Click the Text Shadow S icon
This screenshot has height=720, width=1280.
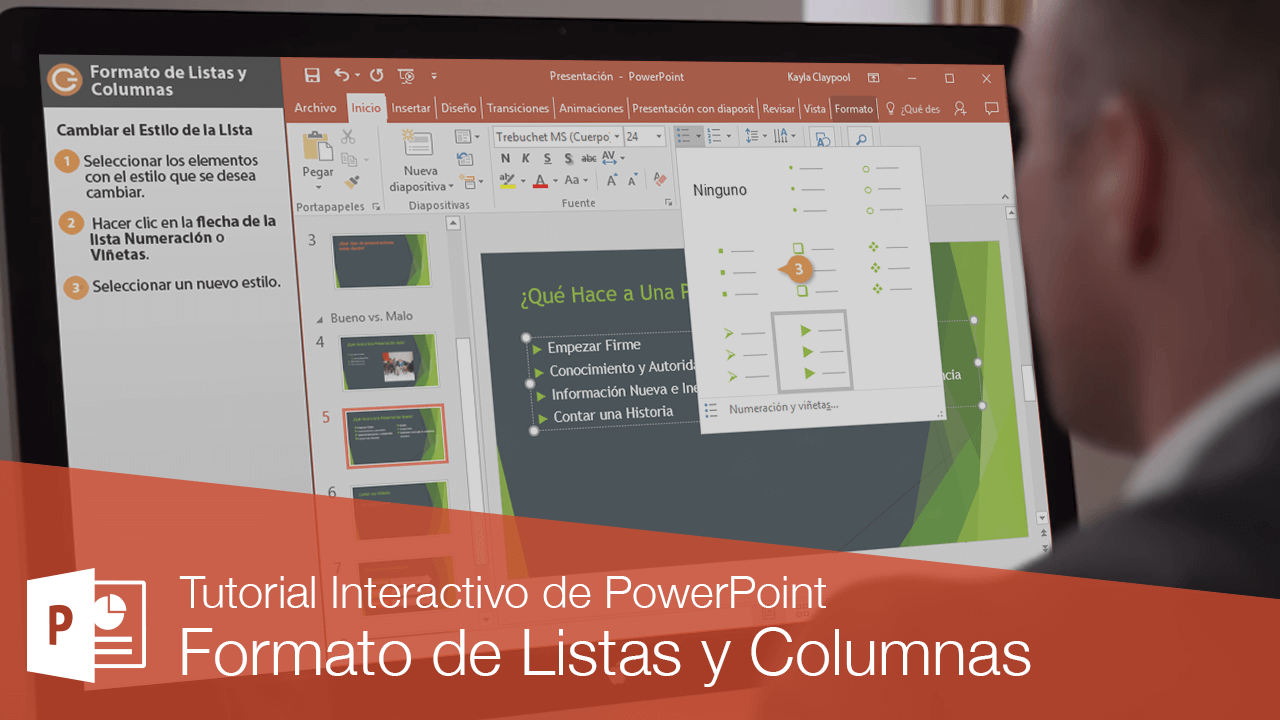pos(569,158)
